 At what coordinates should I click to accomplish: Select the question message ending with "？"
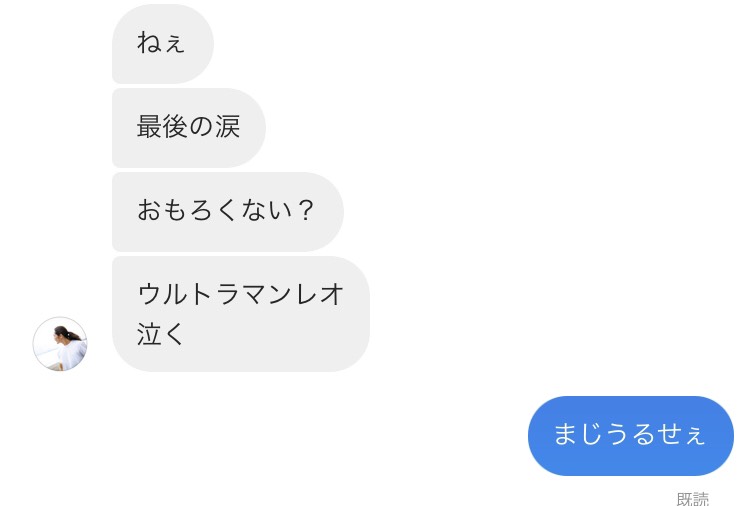click(227, 212)
